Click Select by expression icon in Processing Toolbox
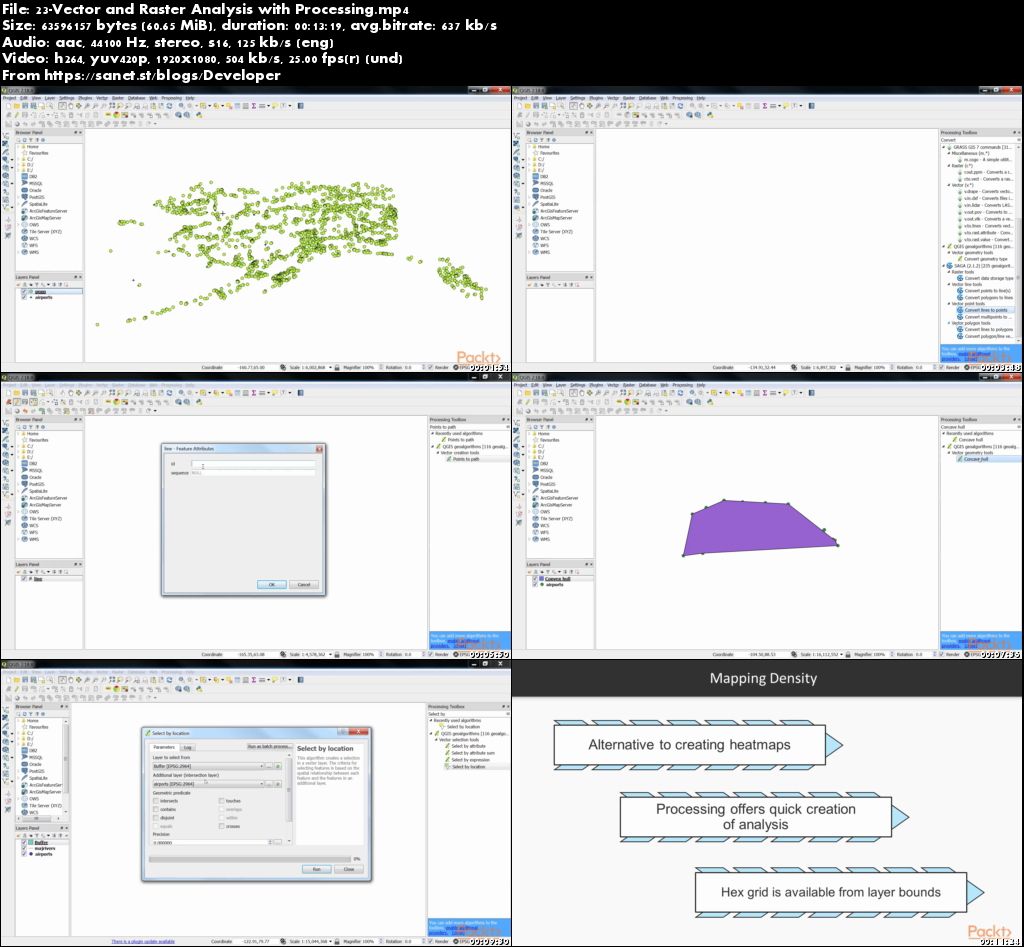Screen dimensions: 1024x947 pos(447,760)
